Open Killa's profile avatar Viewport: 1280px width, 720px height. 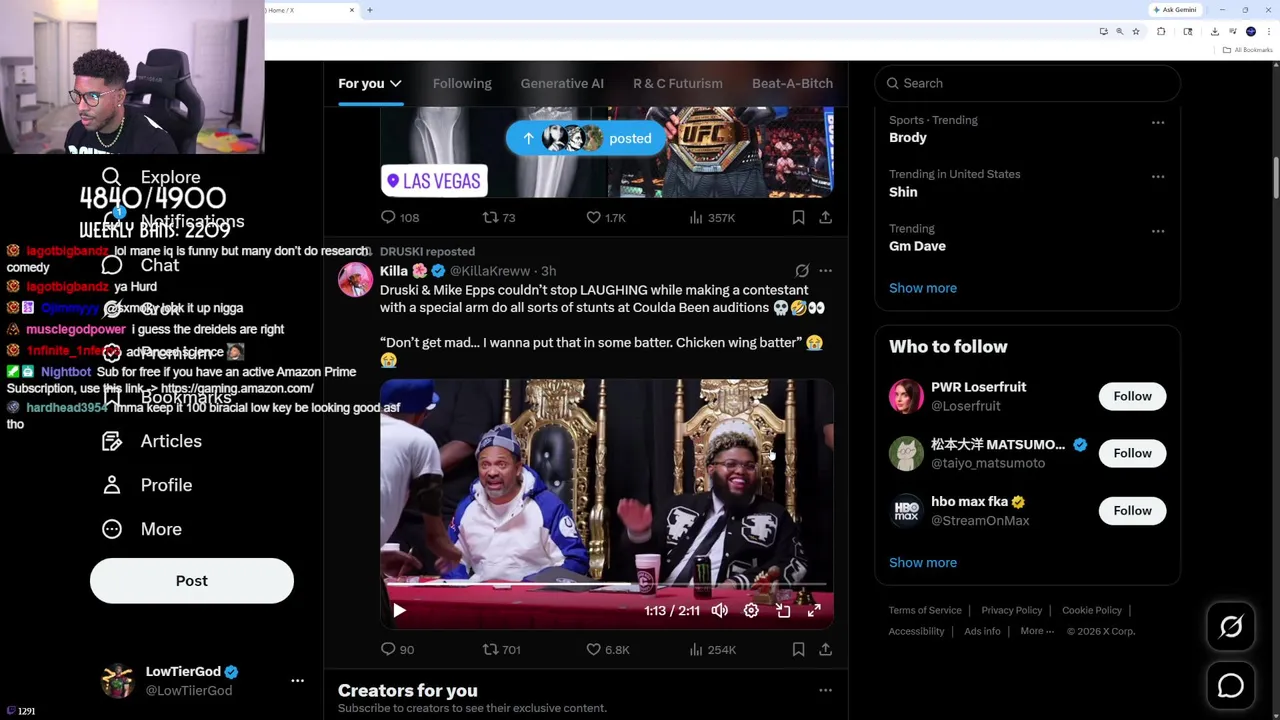coord(355,280)
